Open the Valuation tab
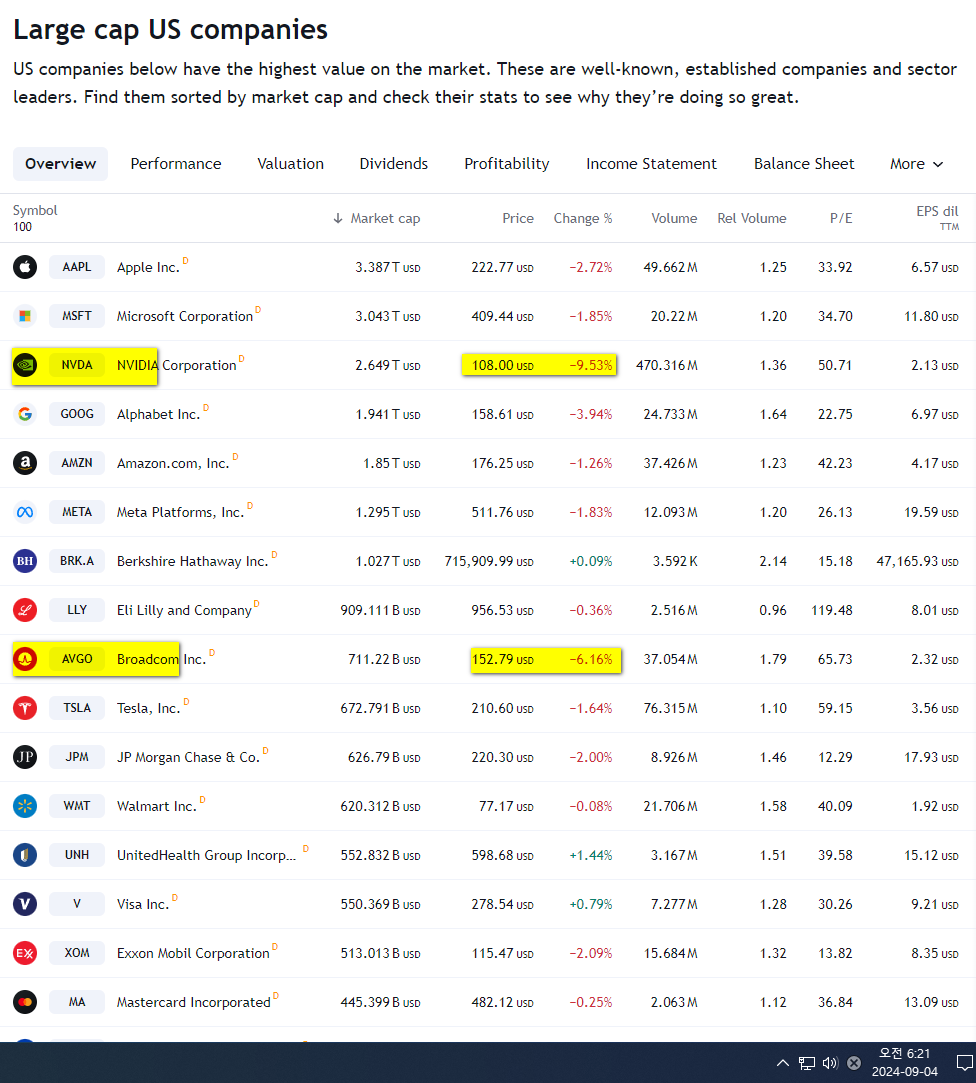This screenshot has width=976, height=1083. pyautogui.click(x=291, y=164)
